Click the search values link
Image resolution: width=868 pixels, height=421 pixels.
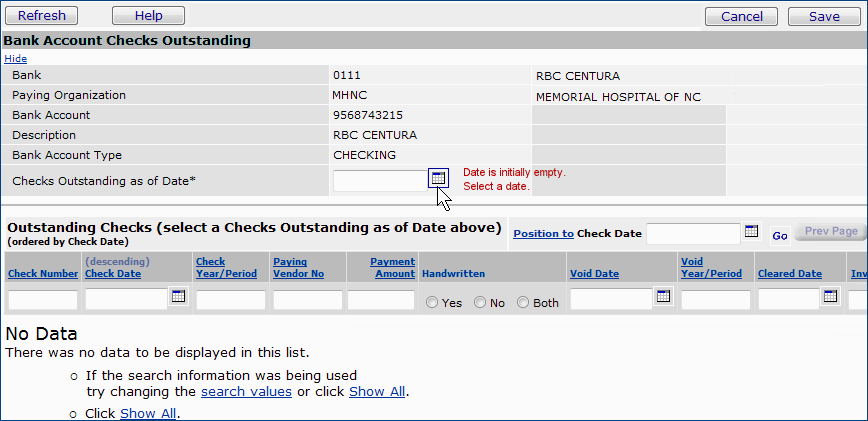246,391
